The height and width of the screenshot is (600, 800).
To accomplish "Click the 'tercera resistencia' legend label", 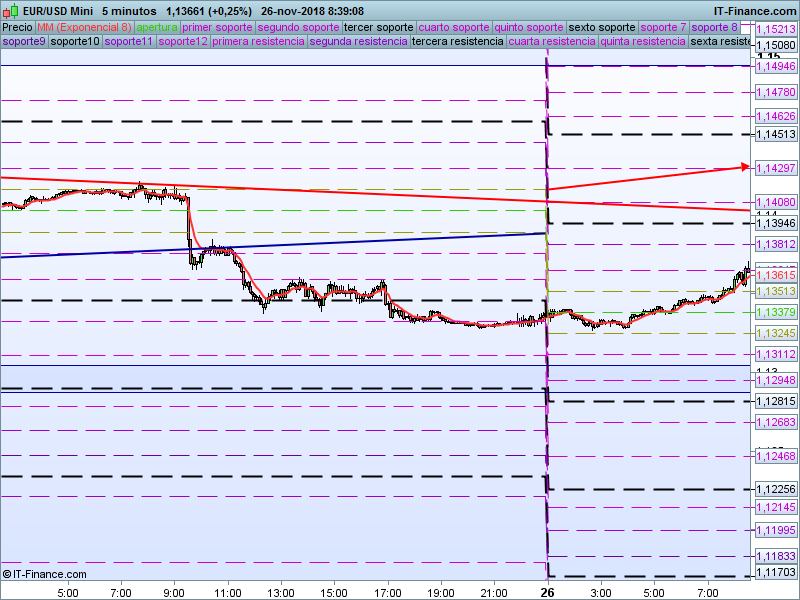I will pyautogui.click(x=458, y=42).
